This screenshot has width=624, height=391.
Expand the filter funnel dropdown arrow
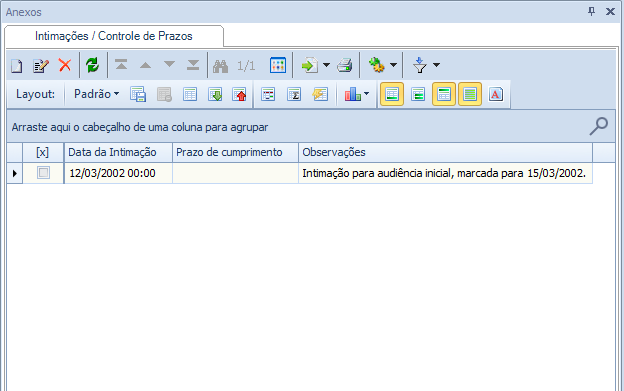tap(437, 65)
